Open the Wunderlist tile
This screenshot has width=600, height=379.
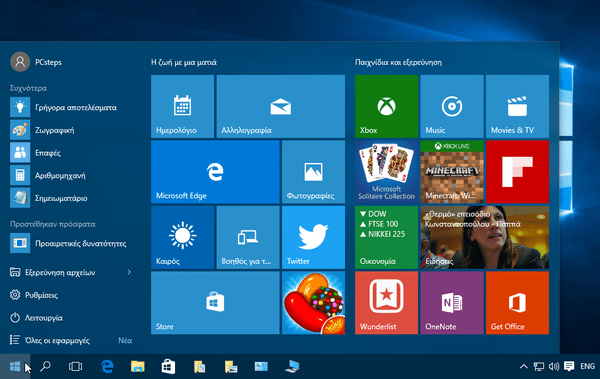(386, 303)
